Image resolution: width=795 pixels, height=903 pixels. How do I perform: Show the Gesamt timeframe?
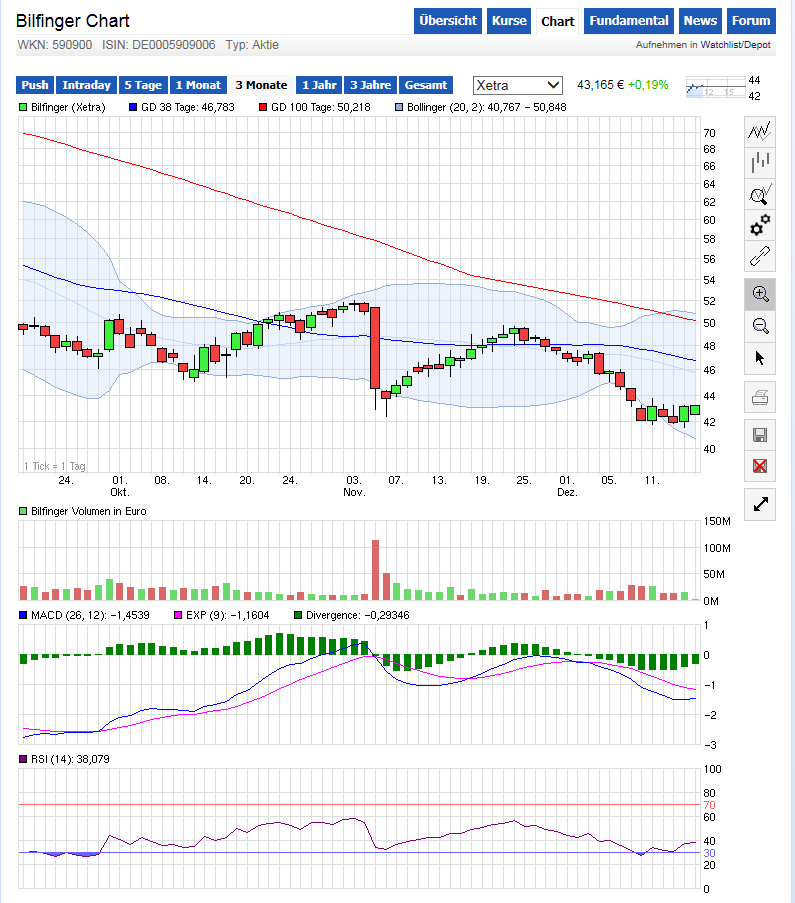coord(426,85)
